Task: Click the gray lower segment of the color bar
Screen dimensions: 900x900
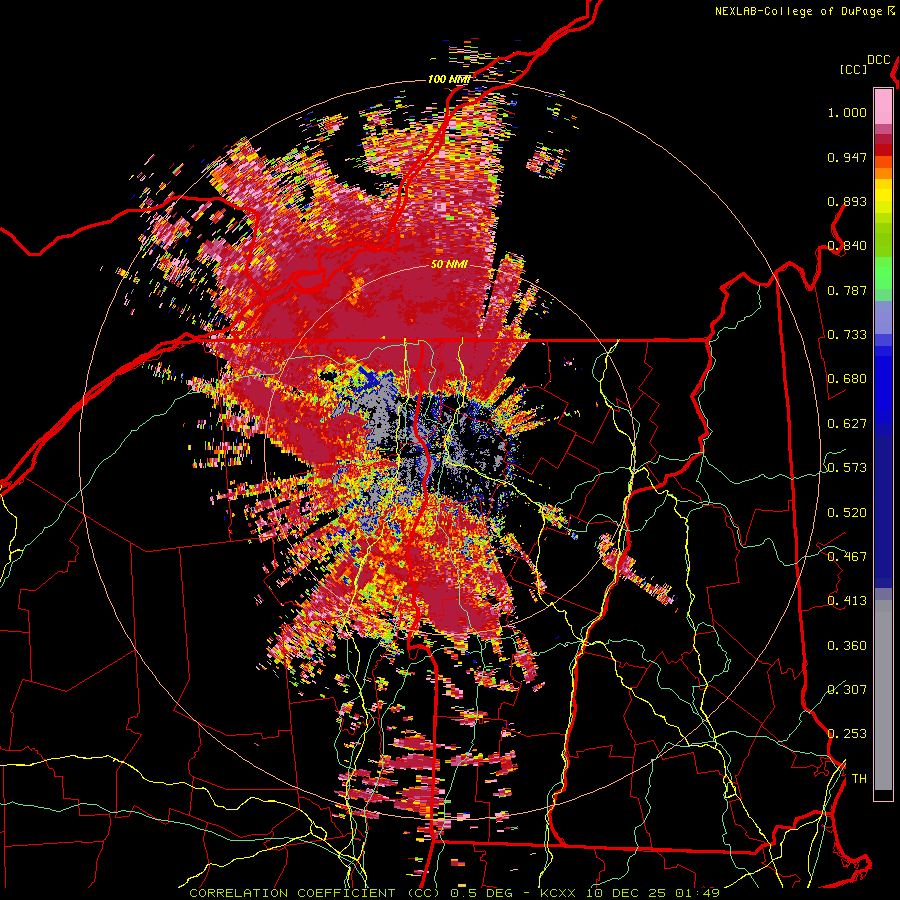Action: pyautogui.click(x=883, y=695)
